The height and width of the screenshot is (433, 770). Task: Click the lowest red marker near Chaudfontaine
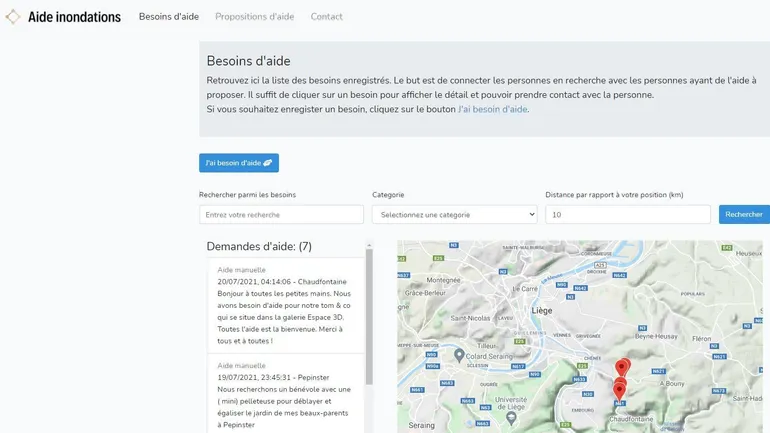click(619, 391)
